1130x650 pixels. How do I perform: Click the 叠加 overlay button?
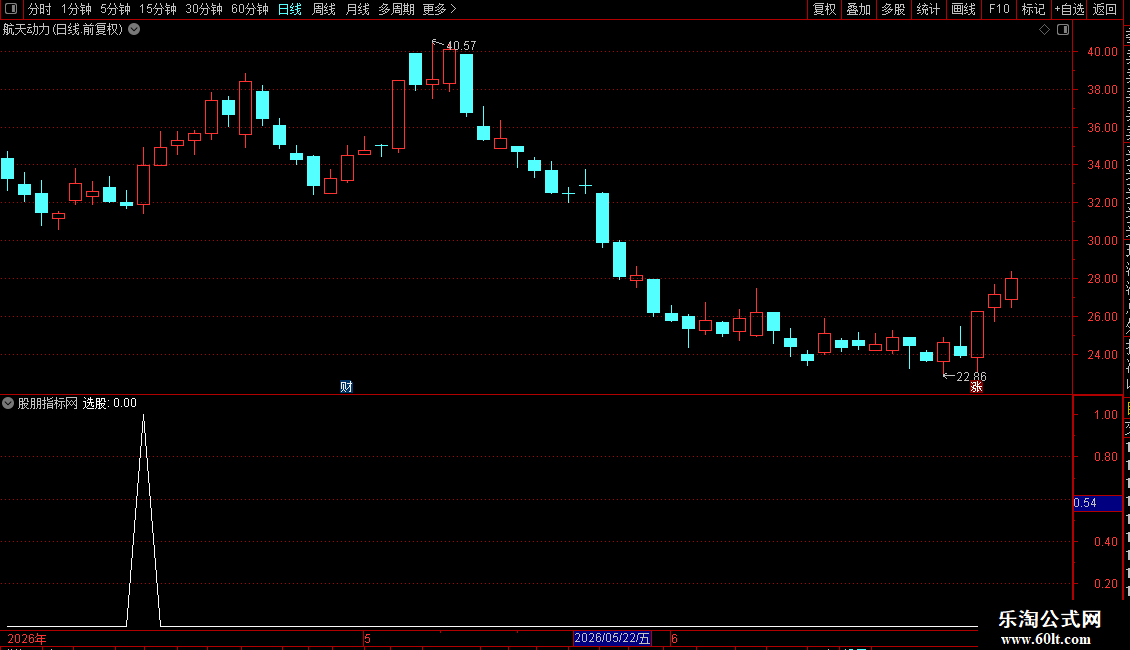(859, 9)
